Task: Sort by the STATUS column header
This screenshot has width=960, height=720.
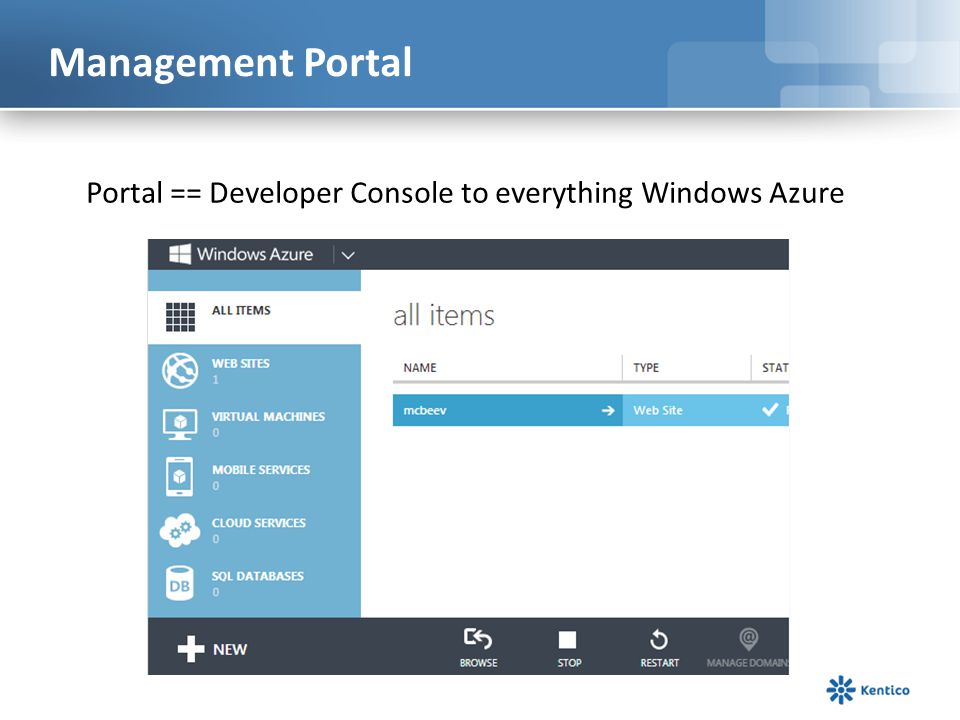Action: [775, 367]
